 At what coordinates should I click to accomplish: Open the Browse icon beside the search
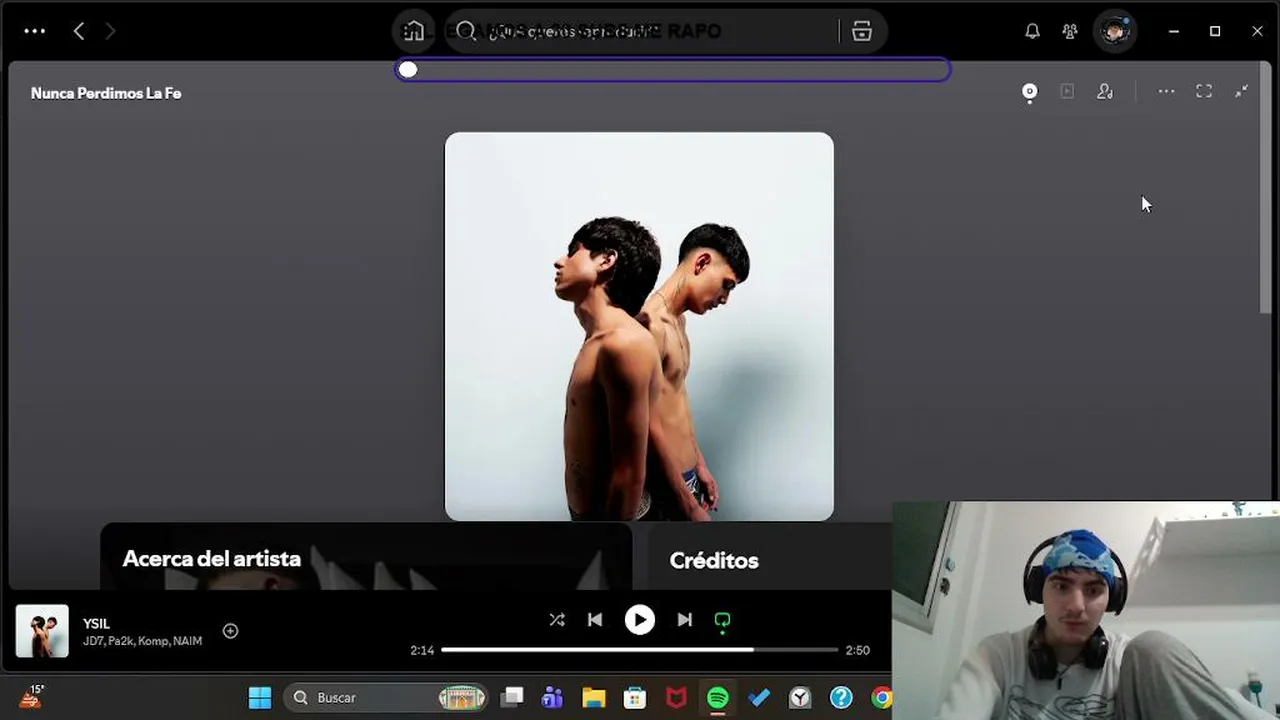pos(862,31)
